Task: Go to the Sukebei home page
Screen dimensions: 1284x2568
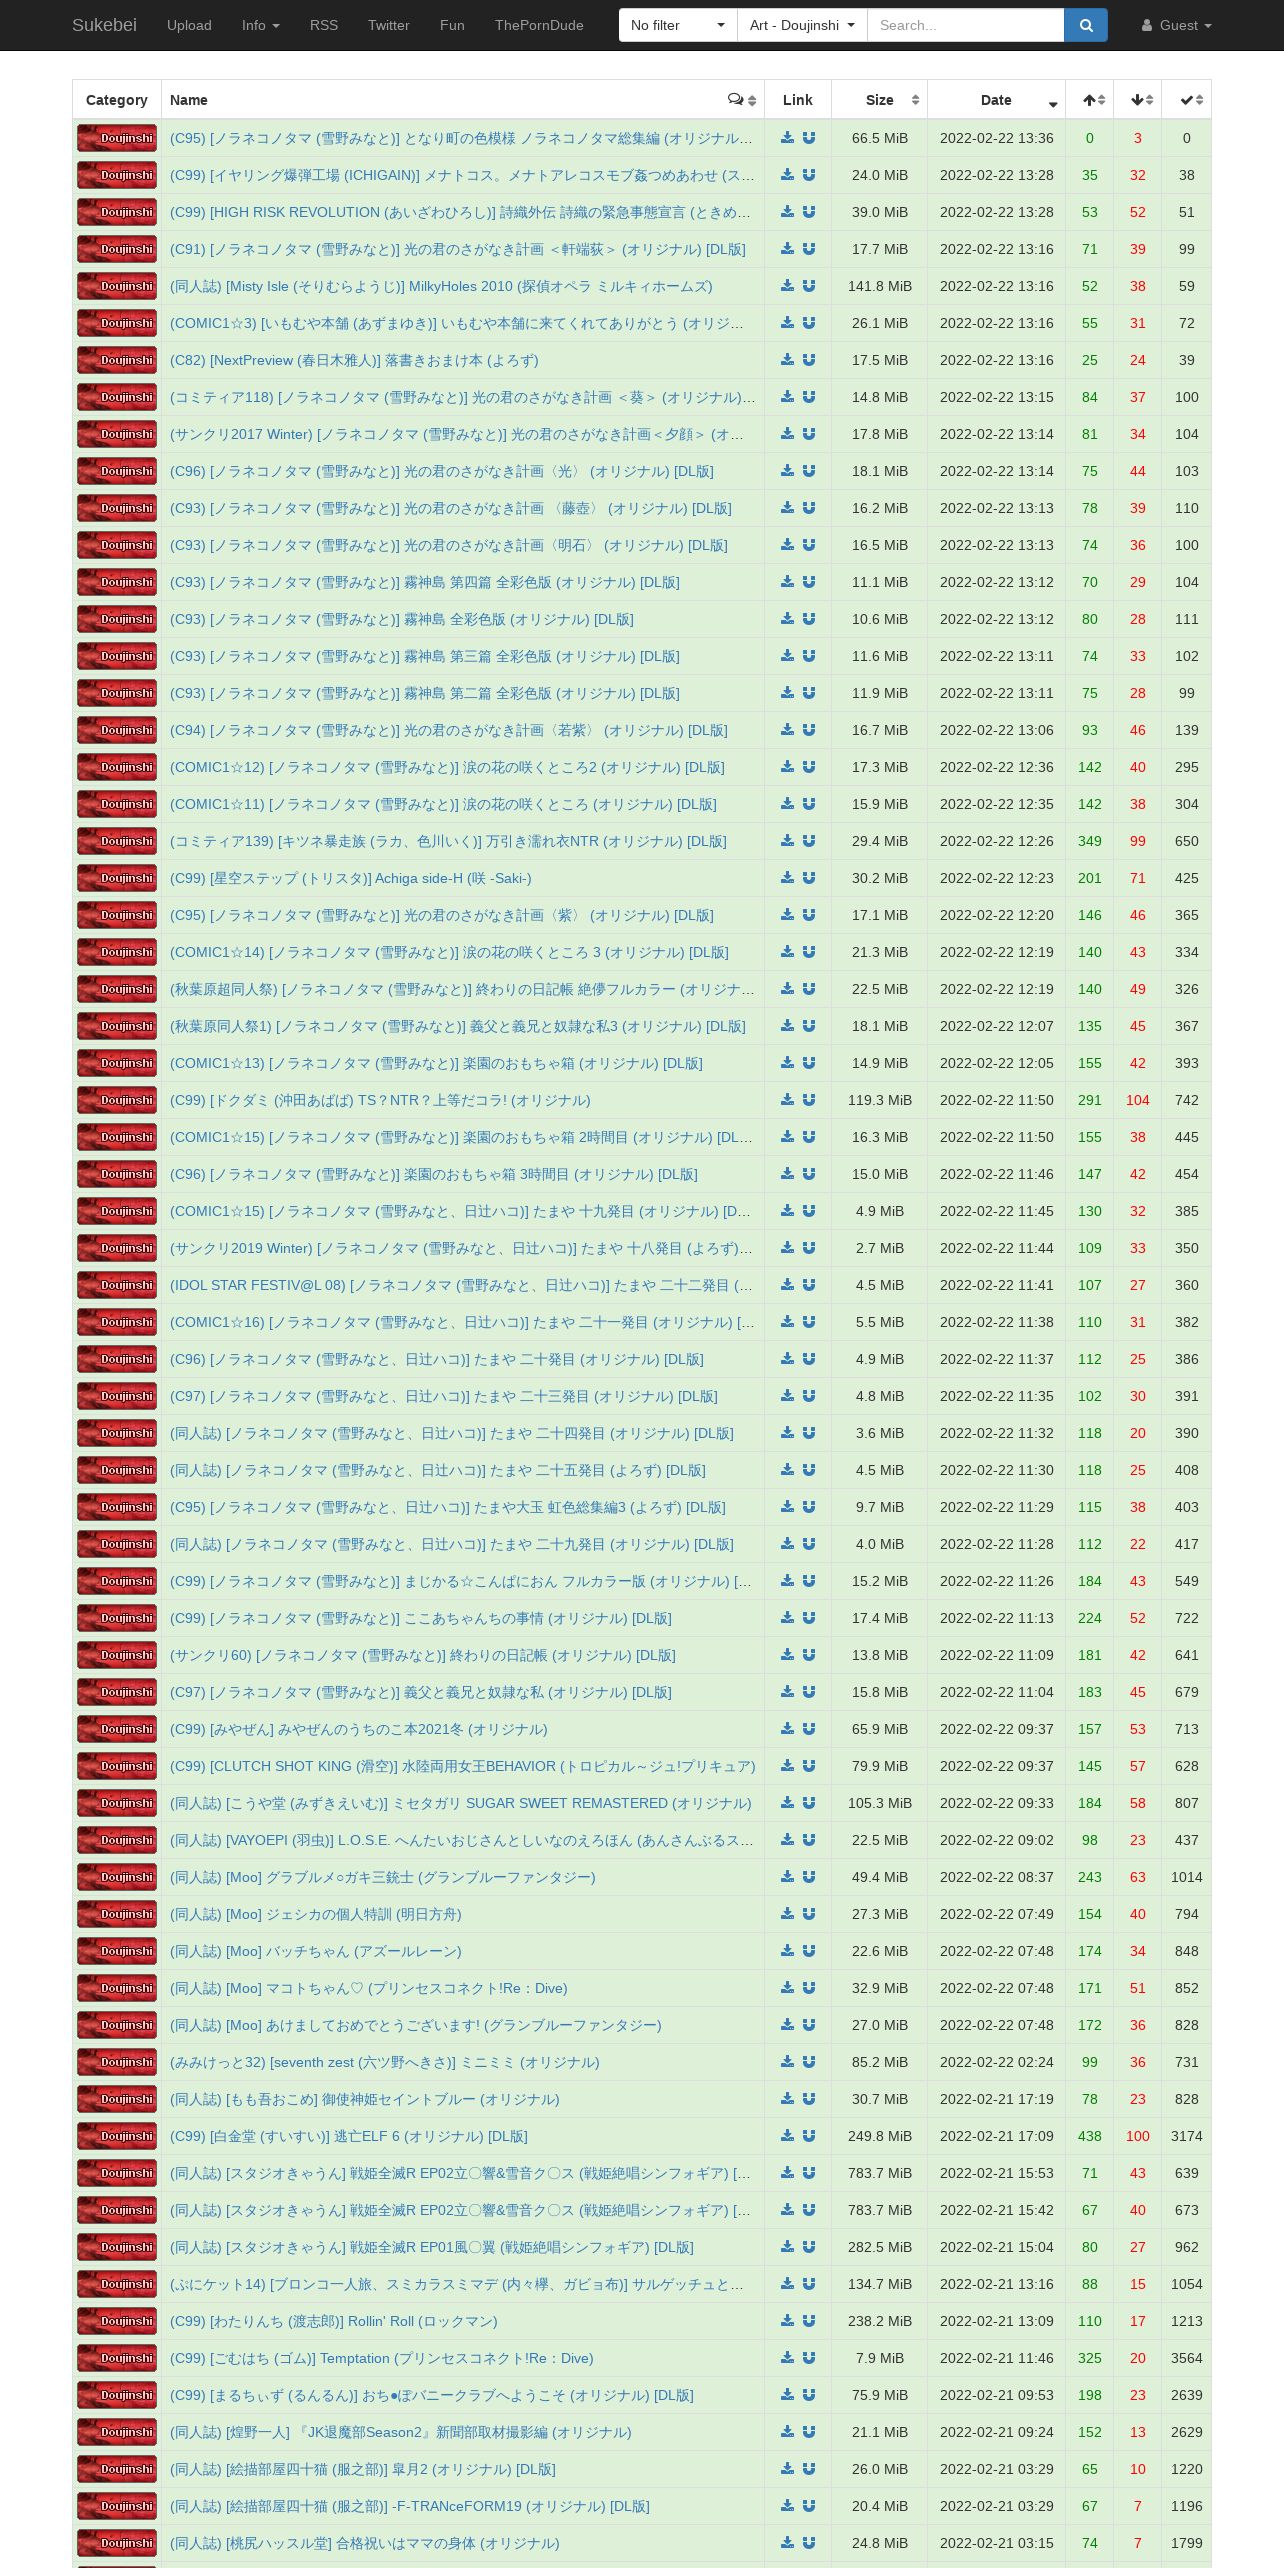Action: click(x=104, y=25)
